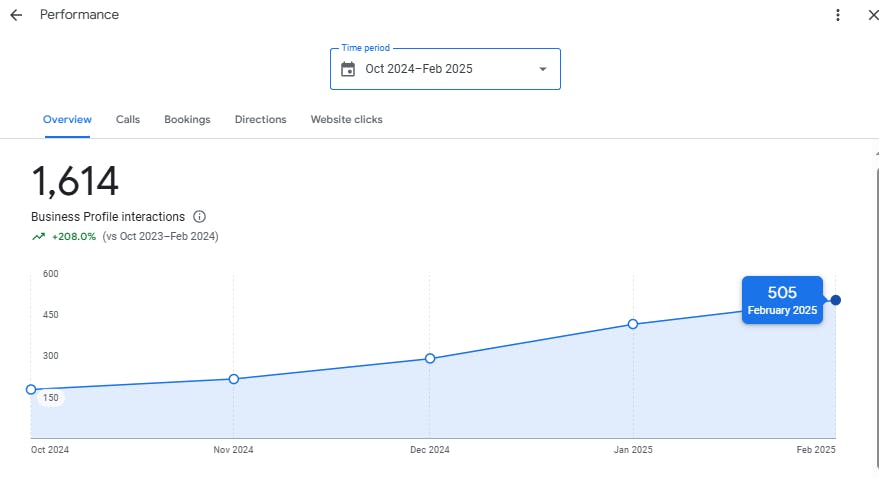879x478 pixels.
Task: Click the info icon beside Business Profile interactions
Action: (199, 216)
